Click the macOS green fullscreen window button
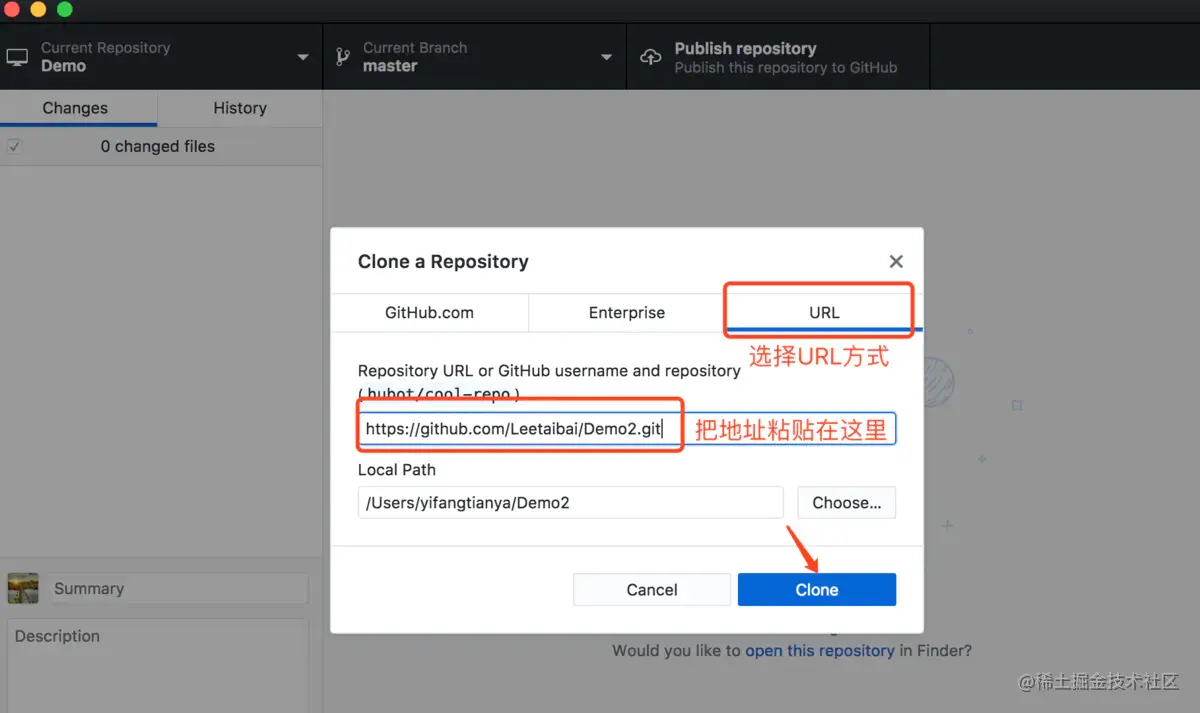Viewport: 1200px width, 713px height. (64, 10)
